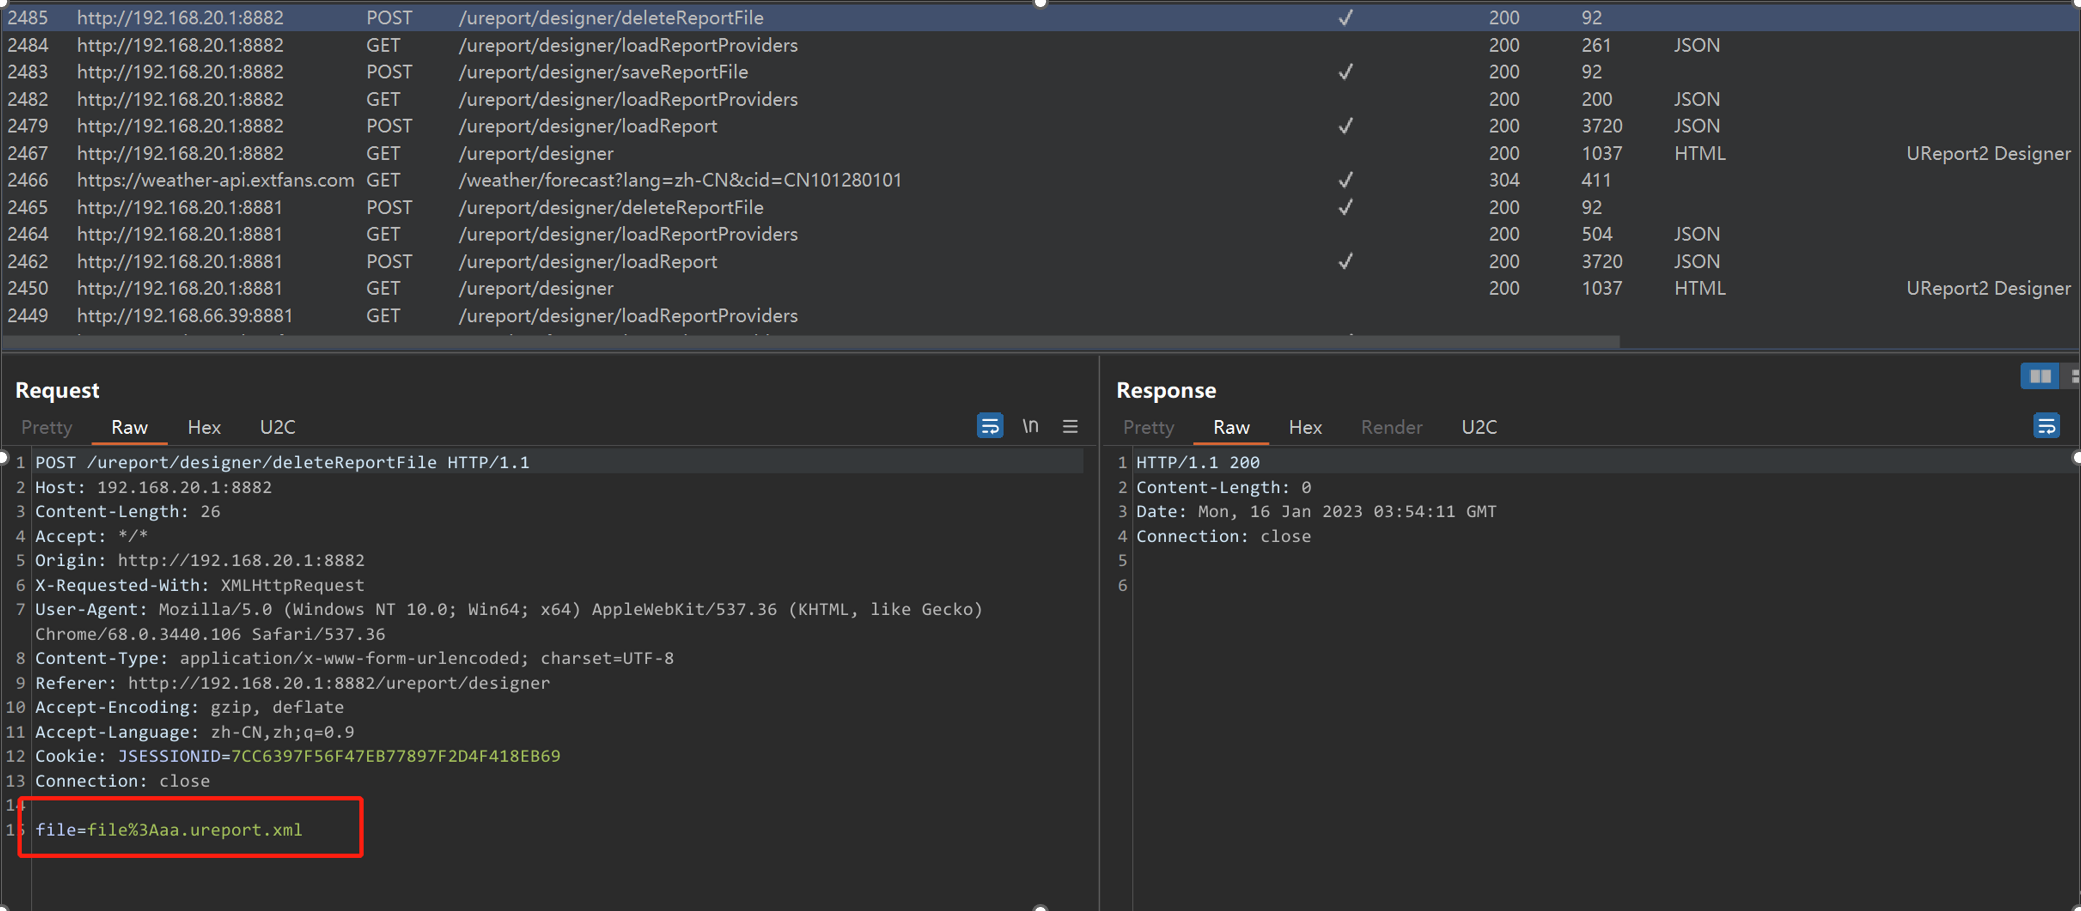Click status code 304 in row 2466

pos(1504,180)
